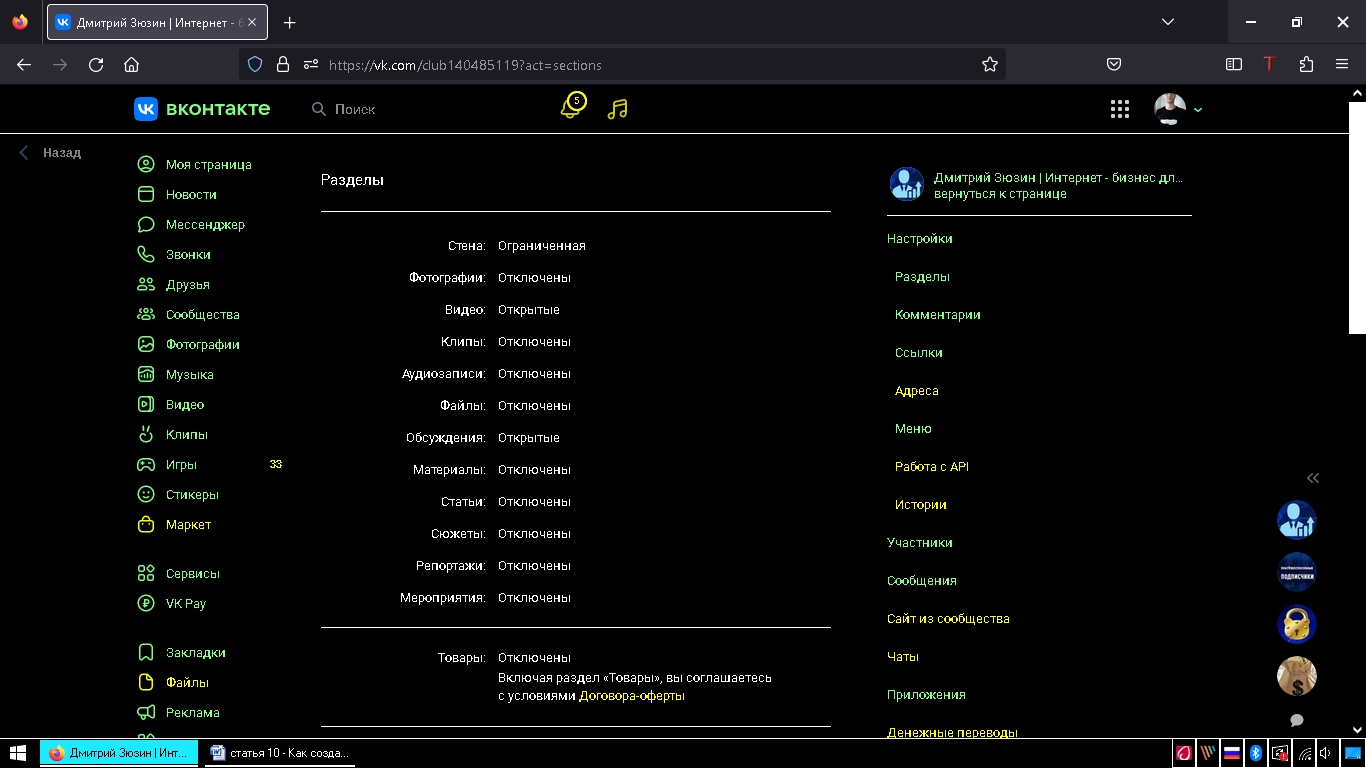Open Друзья sidebar icon
The image size is (1366, 768).
point(146,284)
